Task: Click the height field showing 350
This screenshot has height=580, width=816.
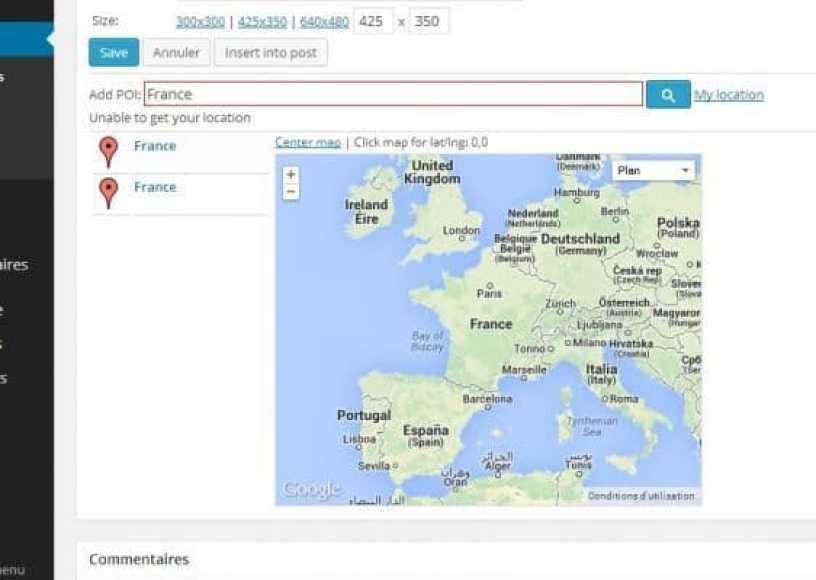Action: pyautogui.click(x=429, y=21)
